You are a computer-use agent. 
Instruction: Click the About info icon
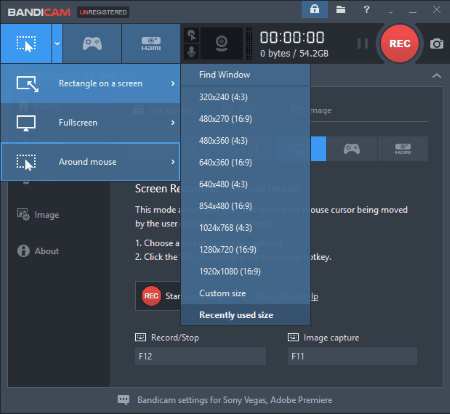click(23, 251)
